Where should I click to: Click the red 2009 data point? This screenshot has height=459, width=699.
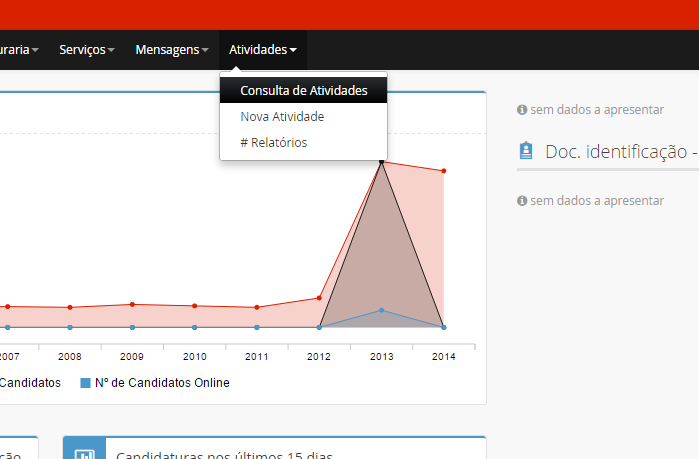tap(132, 304)
